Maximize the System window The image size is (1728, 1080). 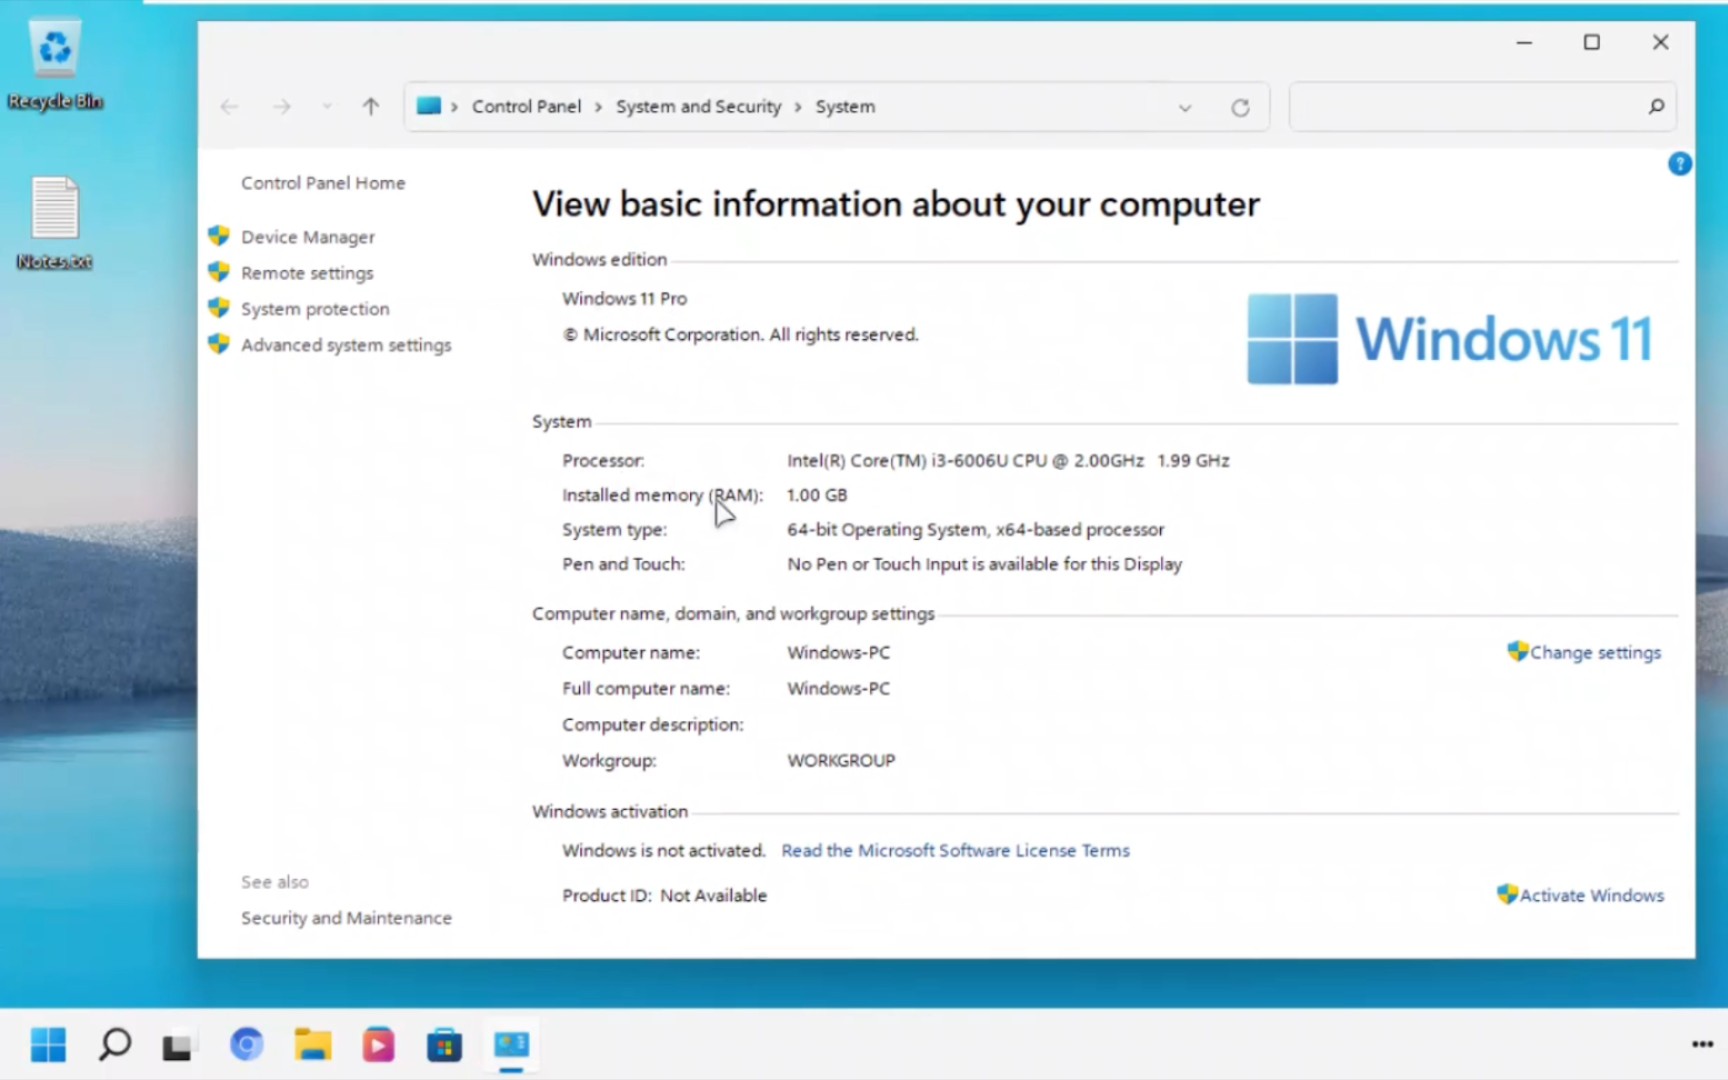tap(1592, 42)
